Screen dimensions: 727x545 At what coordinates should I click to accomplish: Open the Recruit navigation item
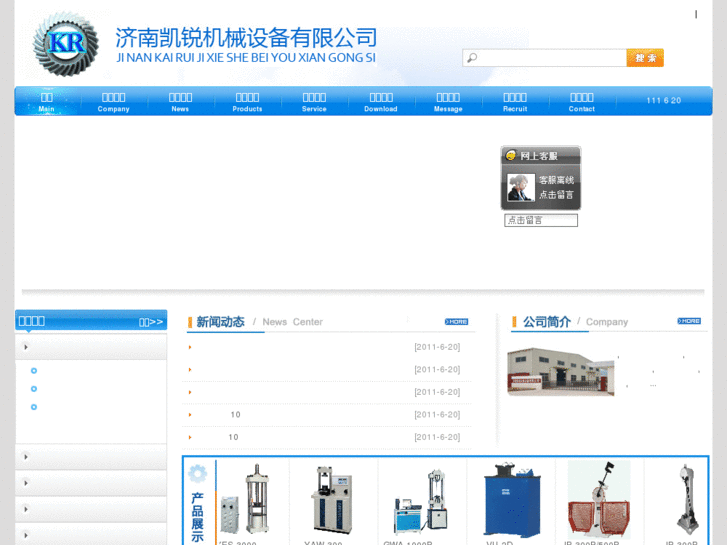[x=515, y=102]
